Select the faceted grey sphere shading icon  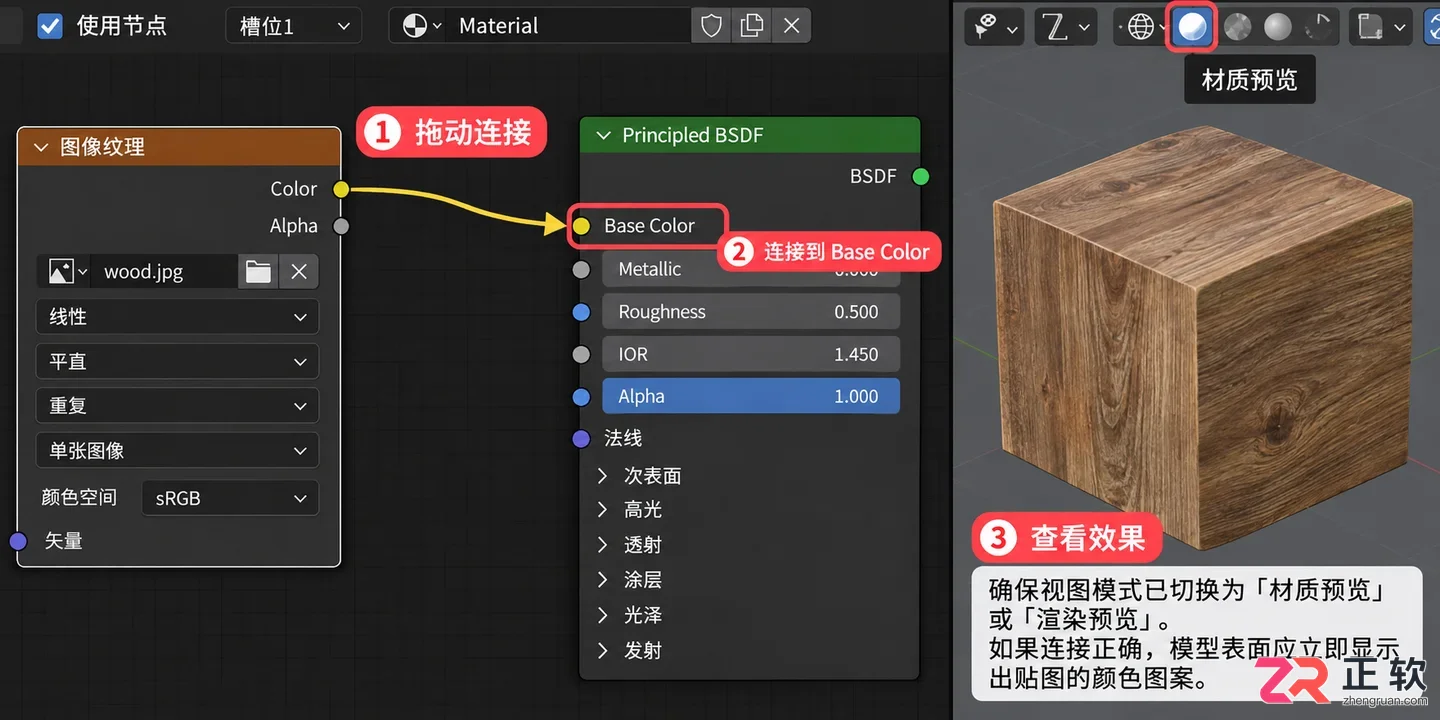click(x=1237, y=27)
